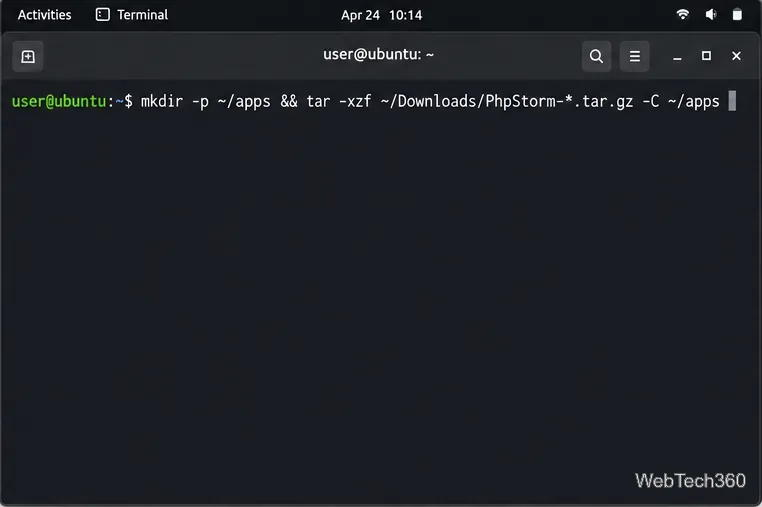Open the Terminal app menu in top bar

[132, 15]
